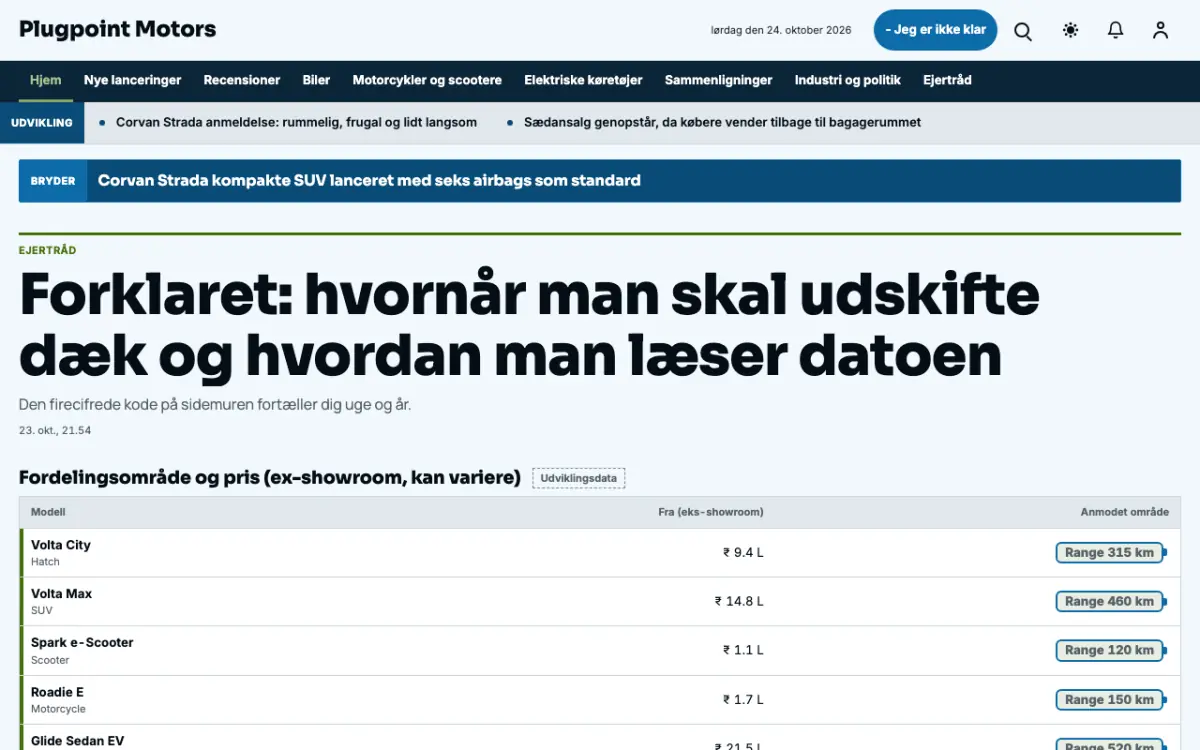Click the Range 120 km badge
1200x750 pixels.
click(1110, 650)
